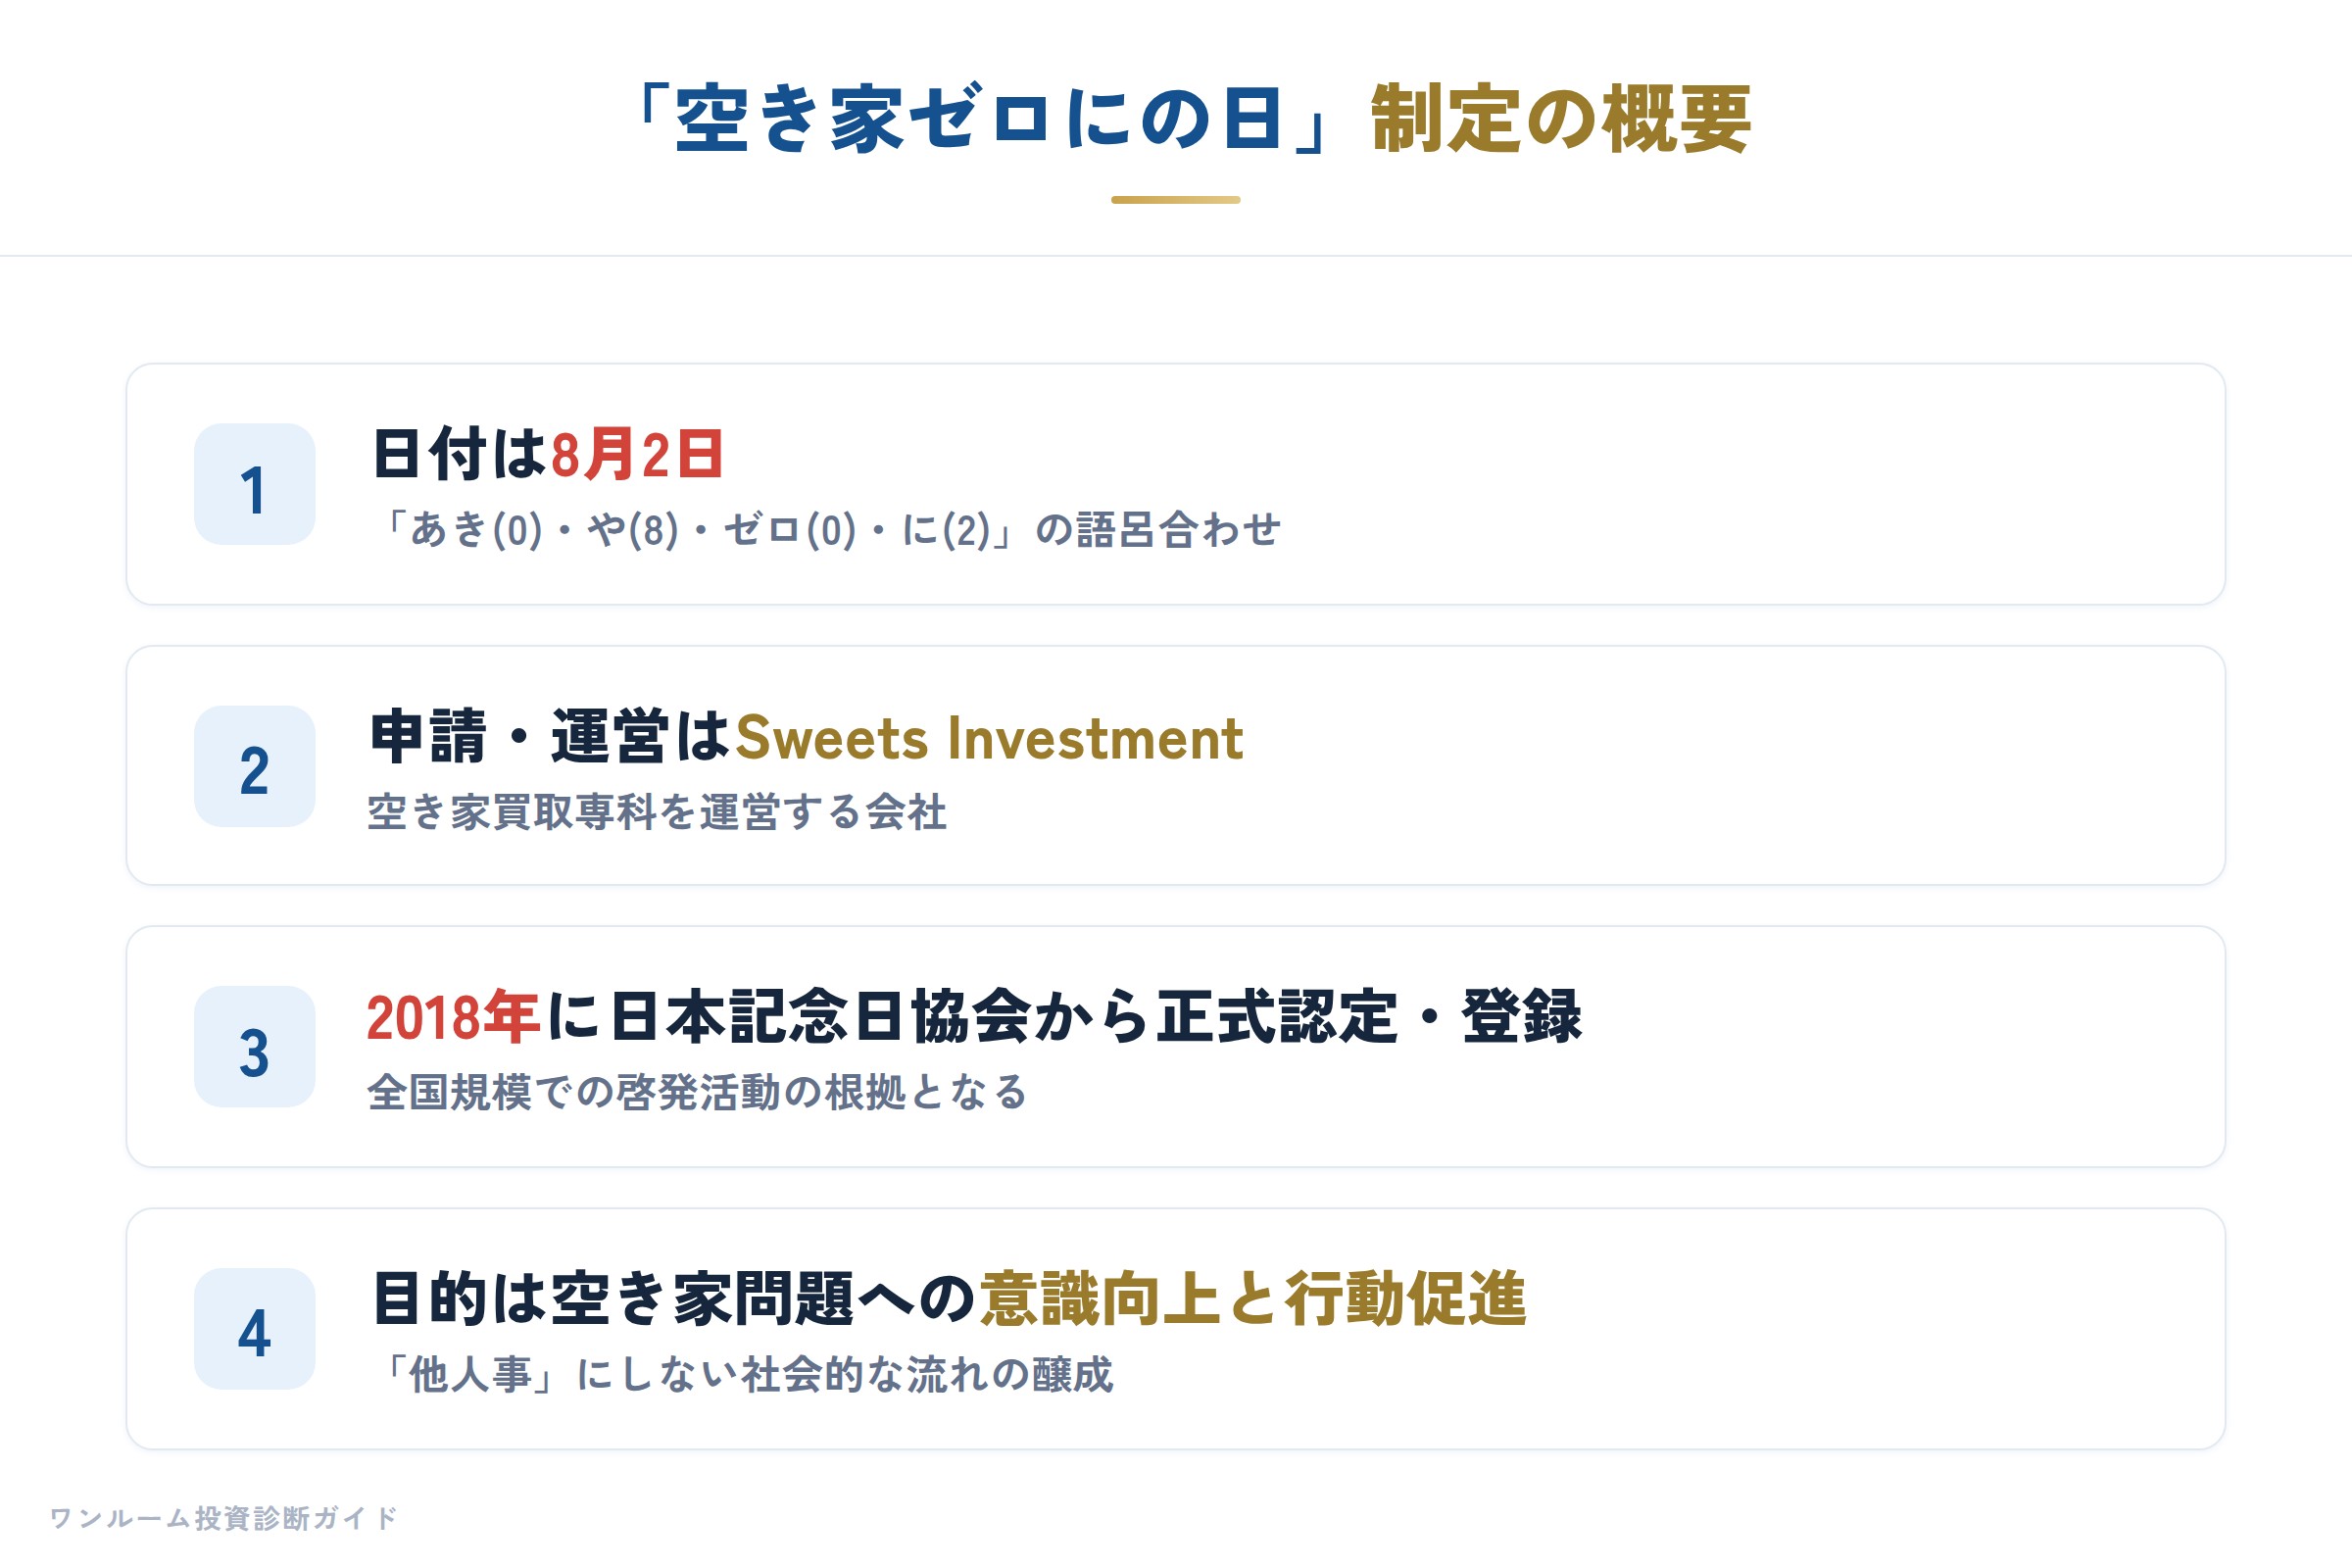Click the ワンルーム投資診断ガイド footer label
This screenshot has height=1568, width=2352.
(x=224, y=1518)
